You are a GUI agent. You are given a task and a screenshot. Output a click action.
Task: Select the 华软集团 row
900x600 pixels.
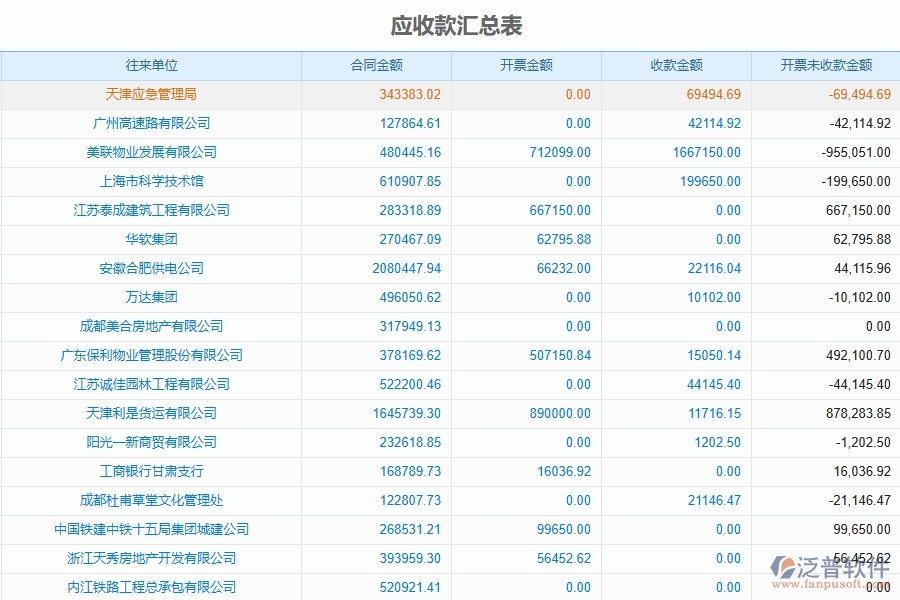pyautogui.click(x=151, y=239)
